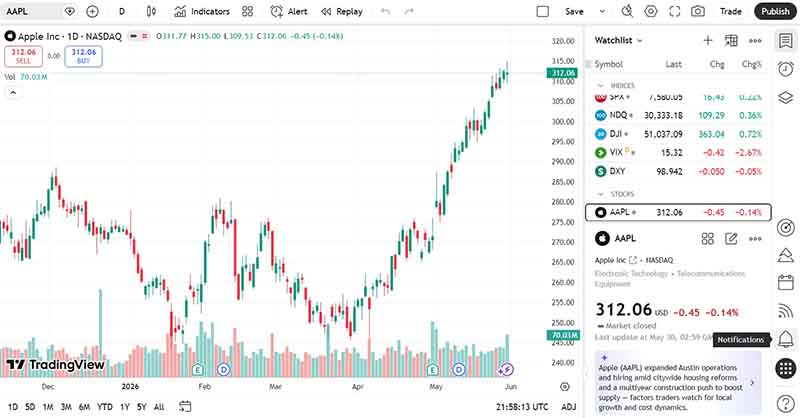The height and width of the screenshot is (418, 800).
Task: Open chart settings hexagon icon
Action: click(651, 11)
